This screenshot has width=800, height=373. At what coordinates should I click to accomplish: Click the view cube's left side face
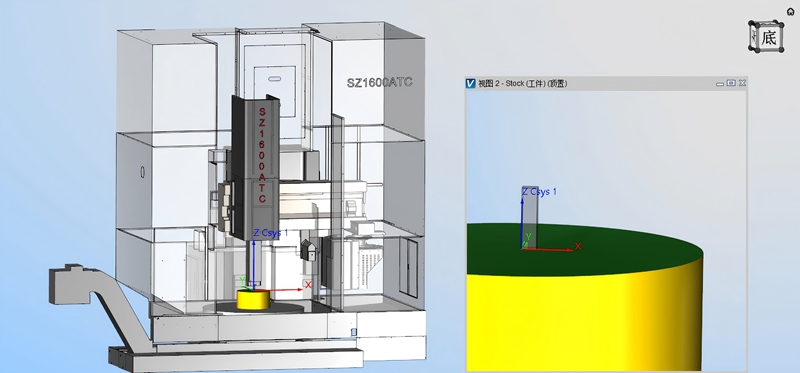point(754,36)
